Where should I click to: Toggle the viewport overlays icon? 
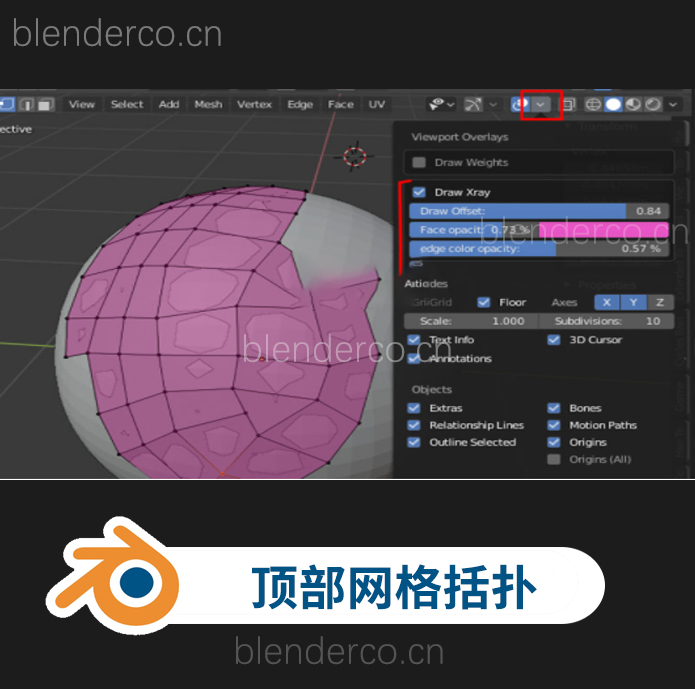click(x=519, y=105)
